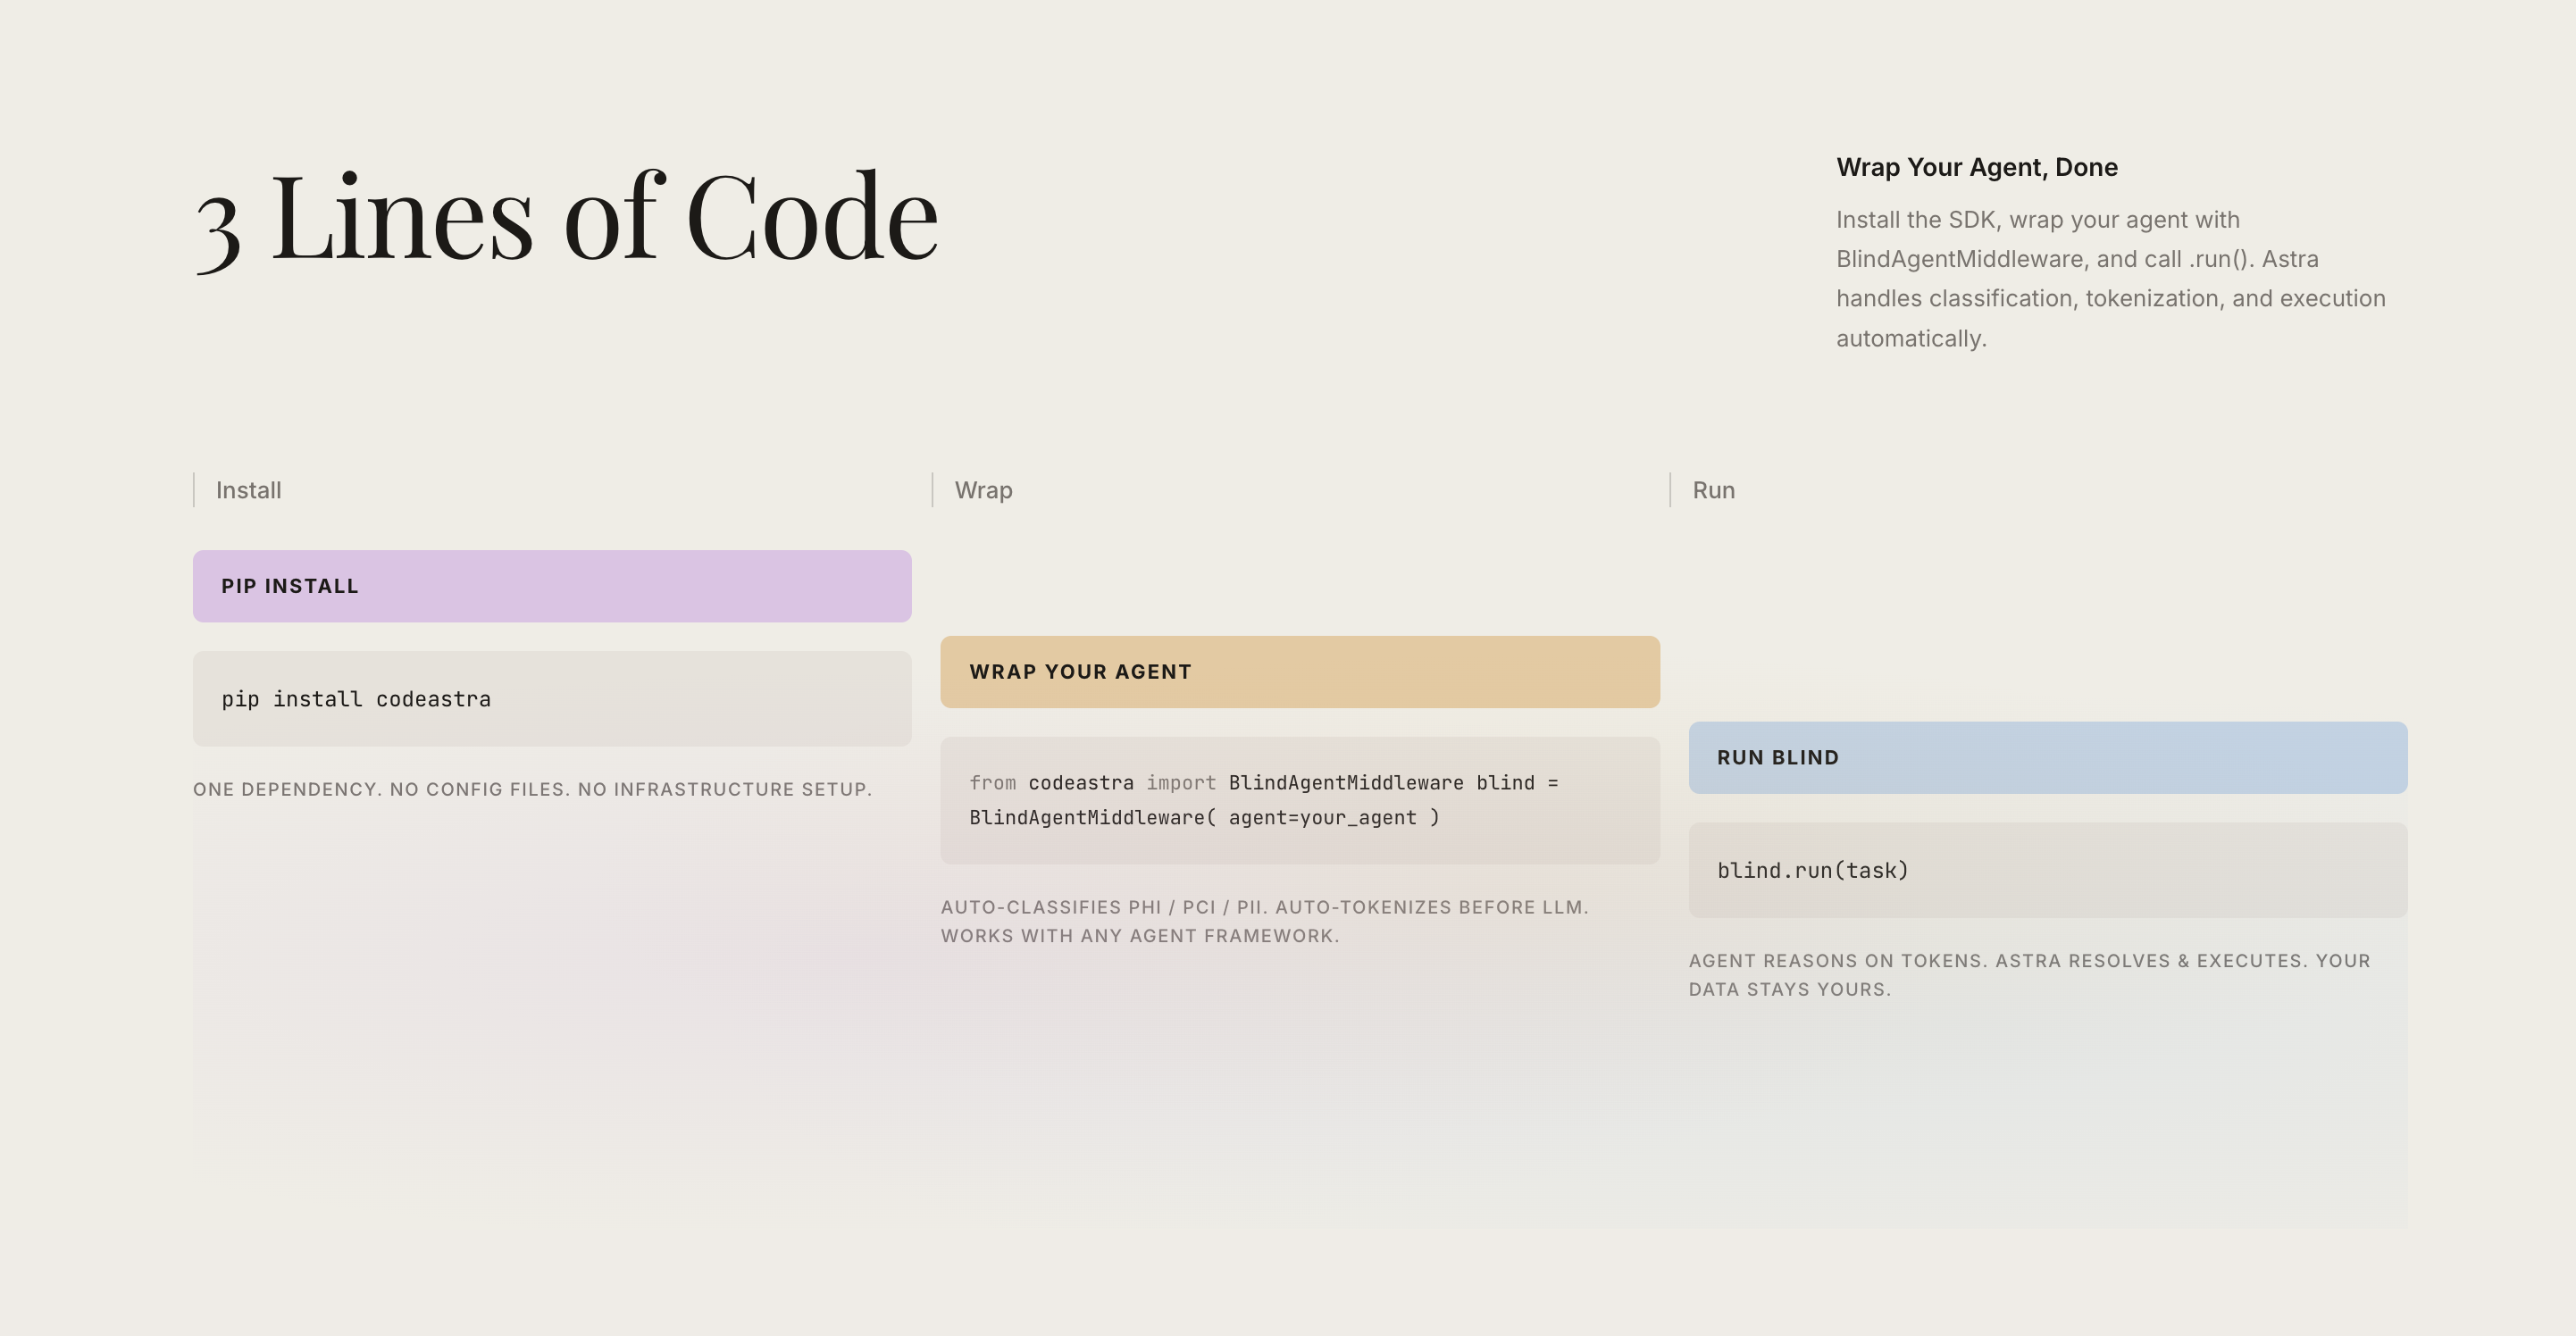Click 'Works with any agent framework' text
Viewport: 2576px width, 1336px height.
click(1139, 936)
